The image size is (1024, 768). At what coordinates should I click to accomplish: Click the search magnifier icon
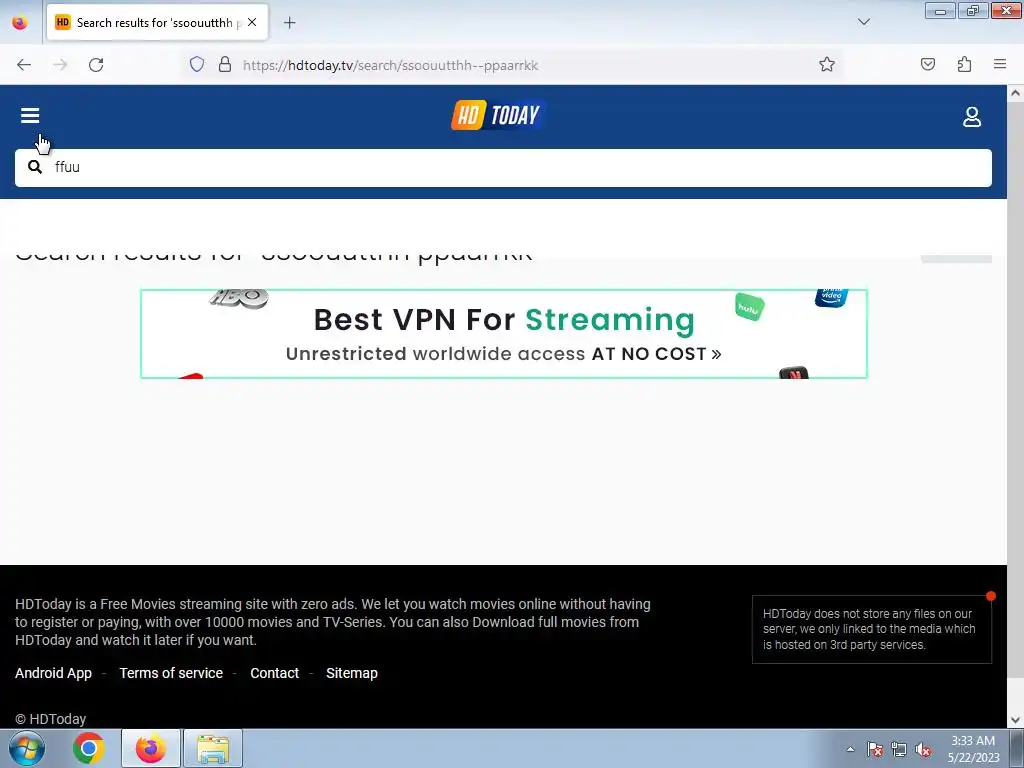(35, 167)
